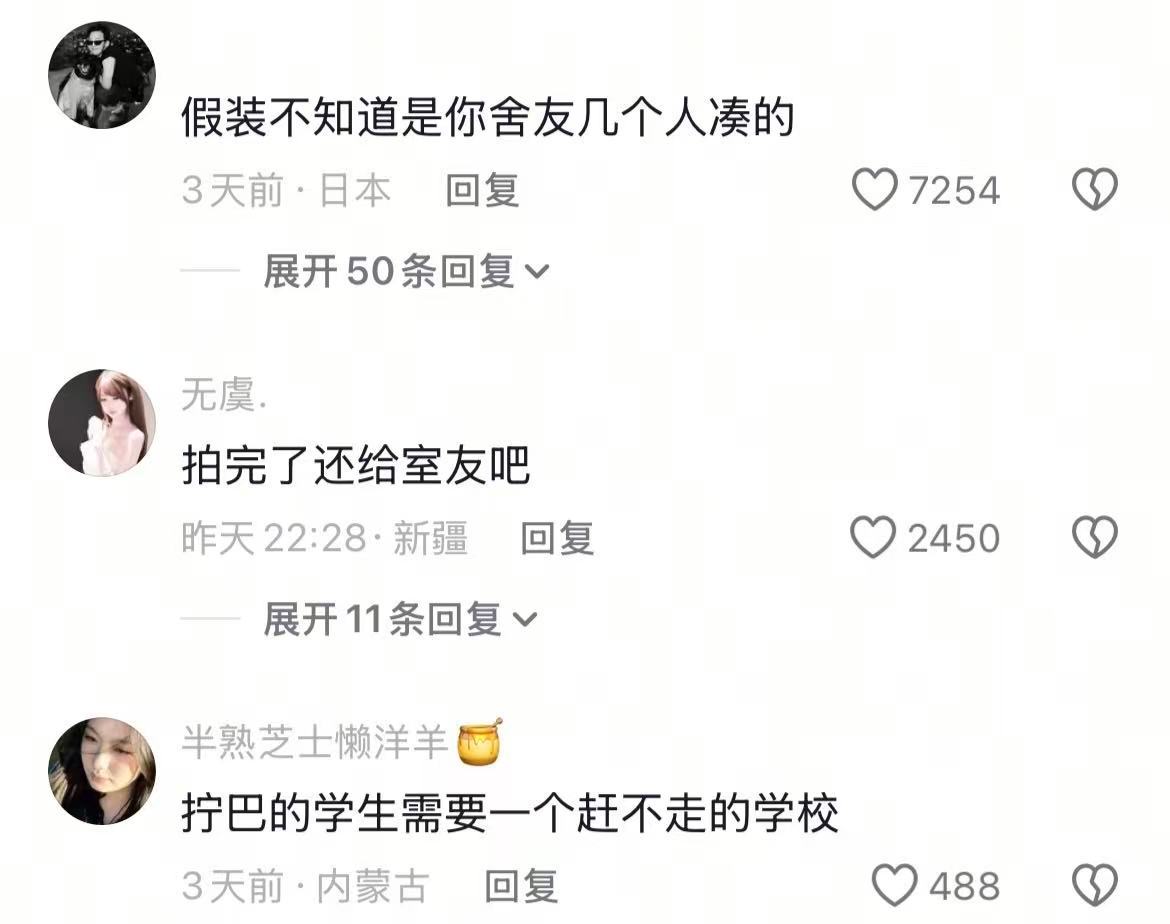Dislike the 无虞 comment via broken heart
This screenshot has height=924, width=1170.
click(1095, 537)
